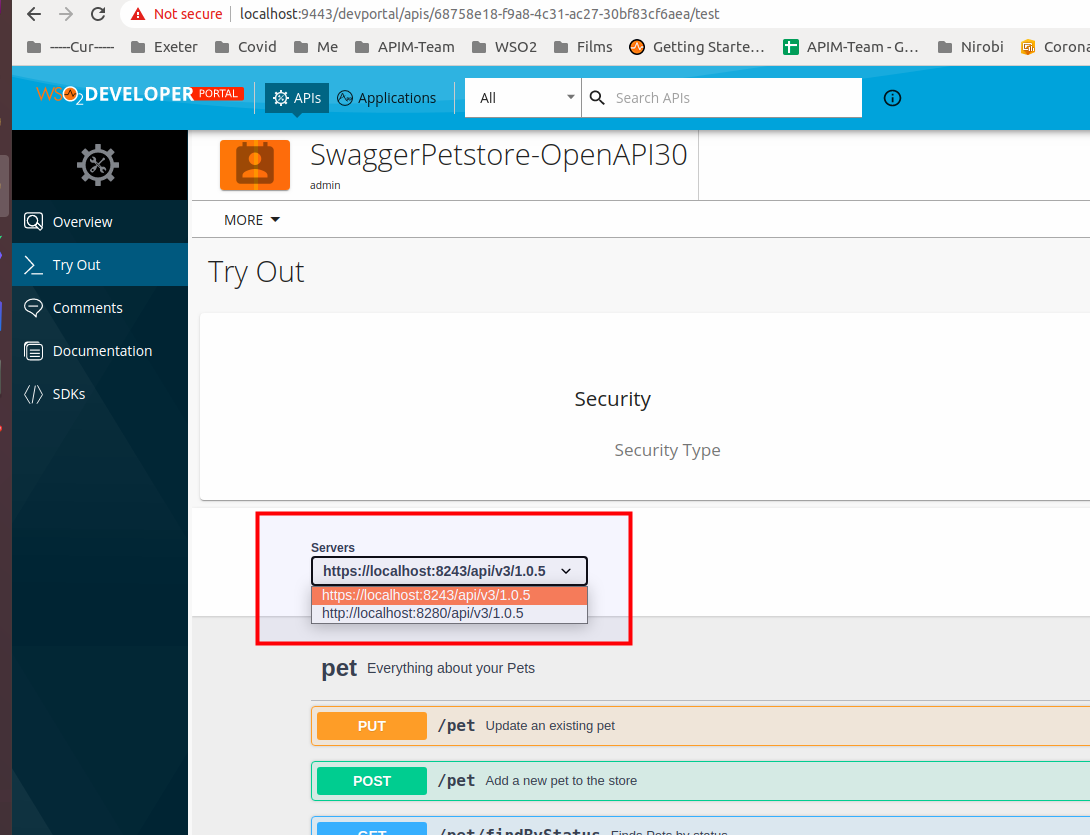Select the Overview icon in the sidebar

click(33, 221)
